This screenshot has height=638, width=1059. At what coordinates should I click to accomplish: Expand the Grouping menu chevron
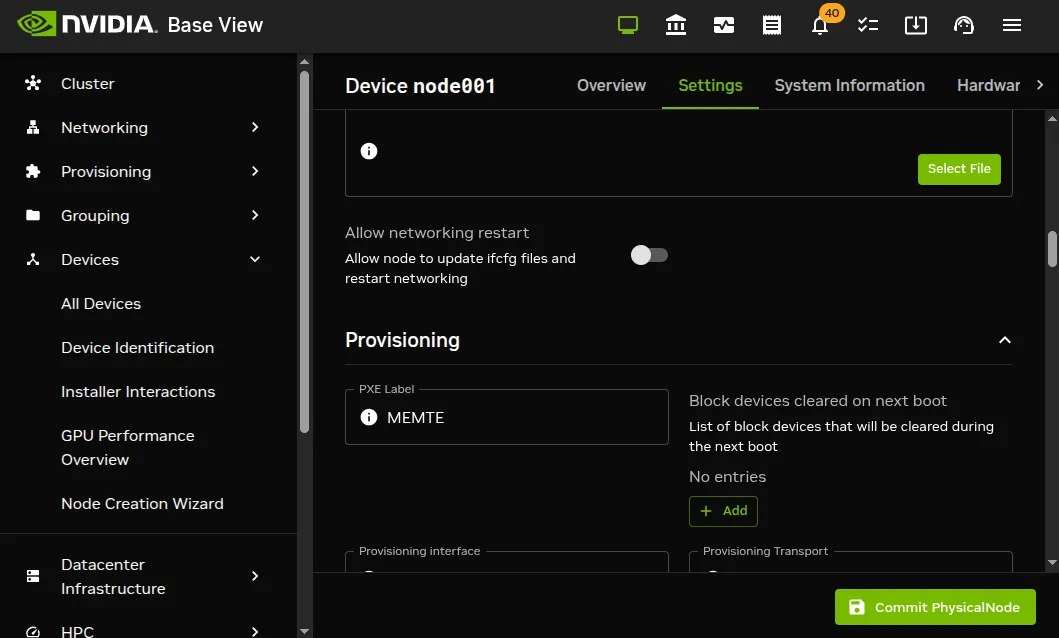pyautogui.click(x=255, y=215)
